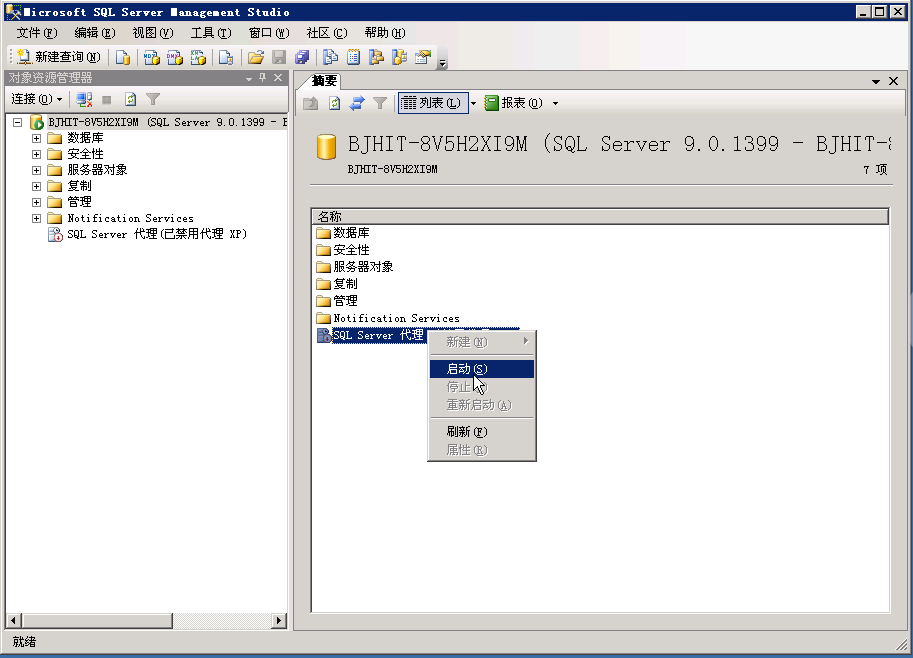913x658 pixels.
Task: Click the Stop square icon in Object Explorer
Action: 107,100
